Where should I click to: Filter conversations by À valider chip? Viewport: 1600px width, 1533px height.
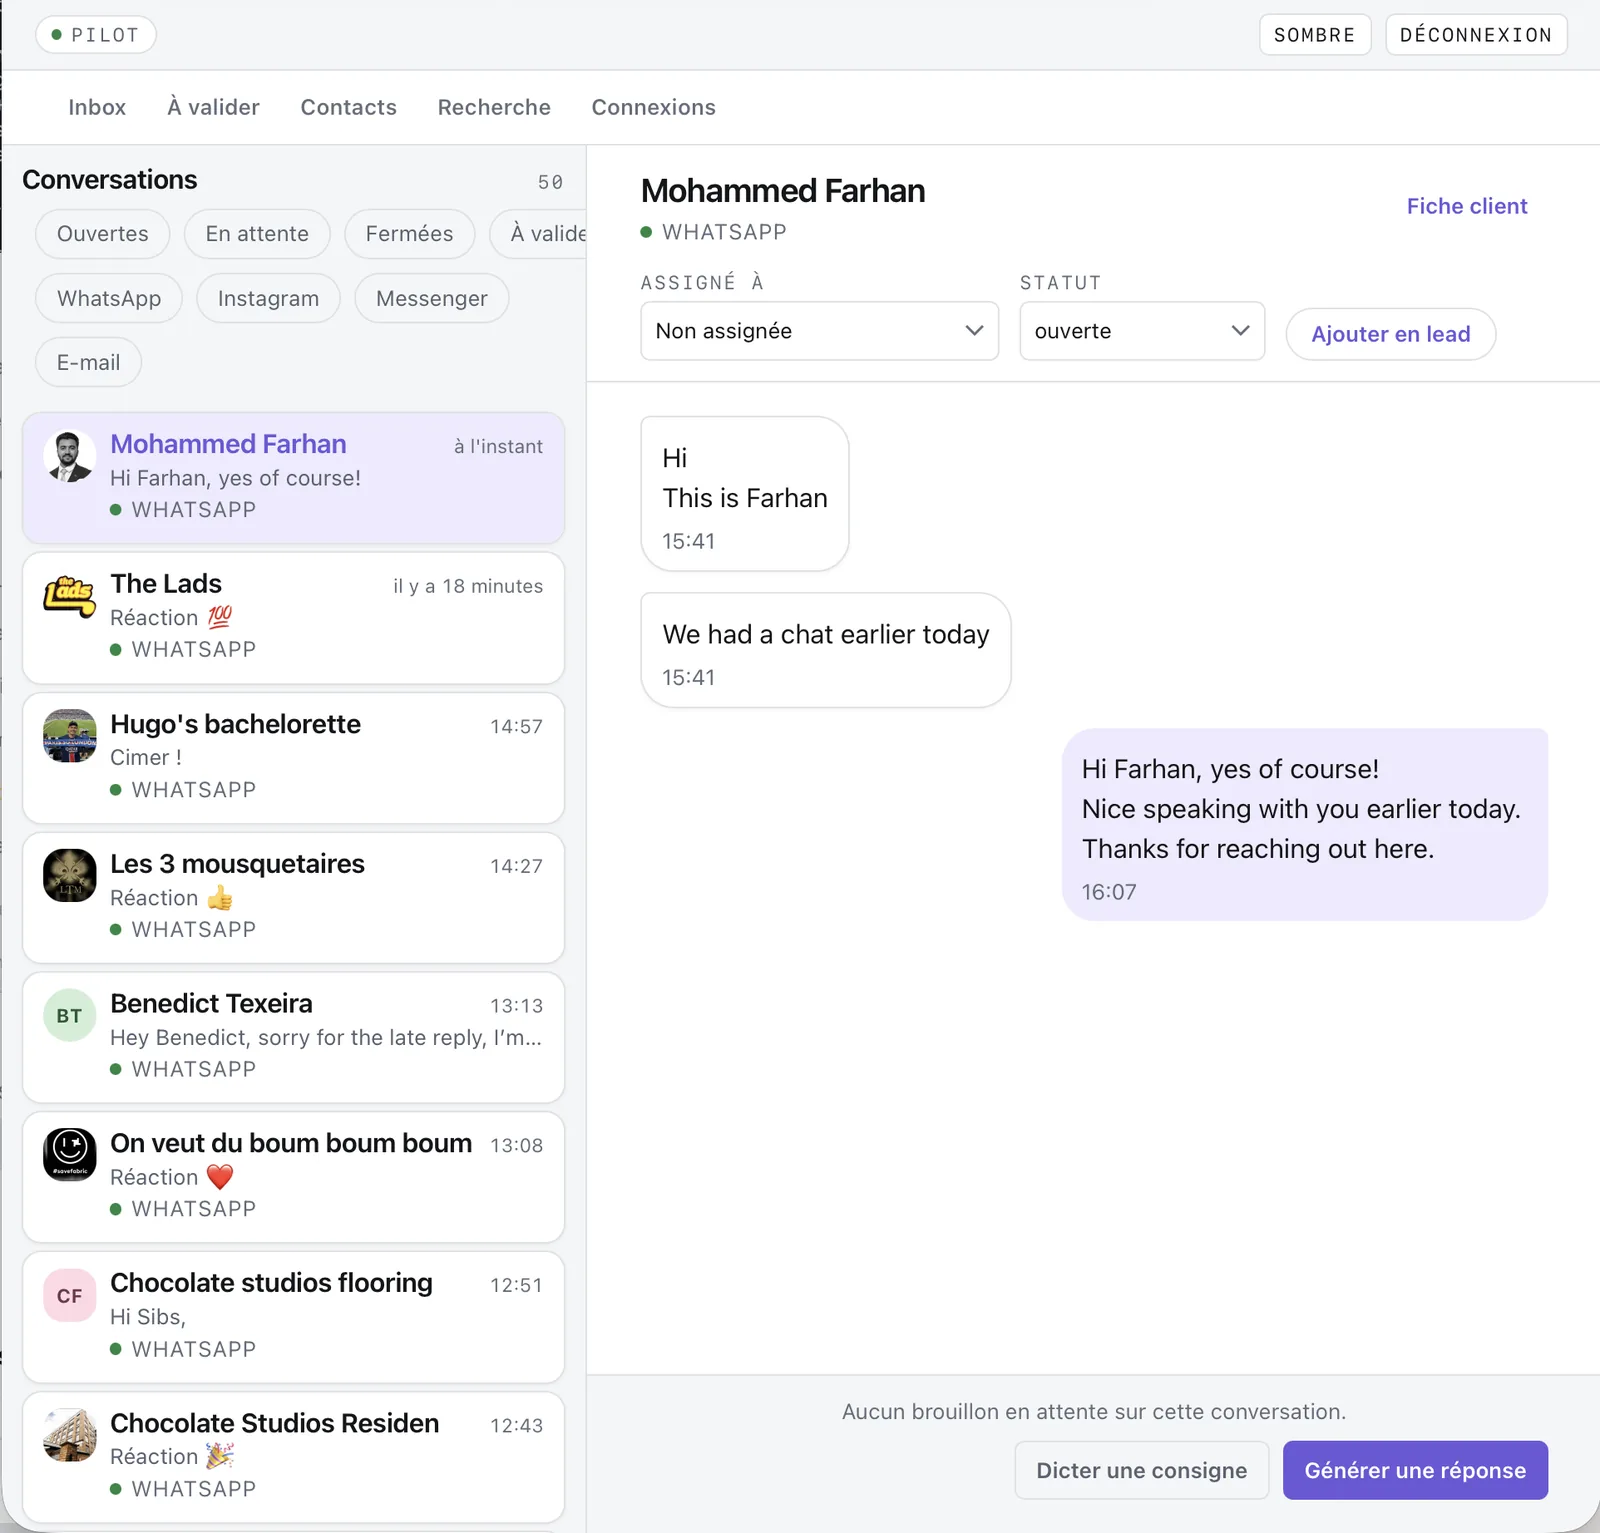tap(540, 234)
